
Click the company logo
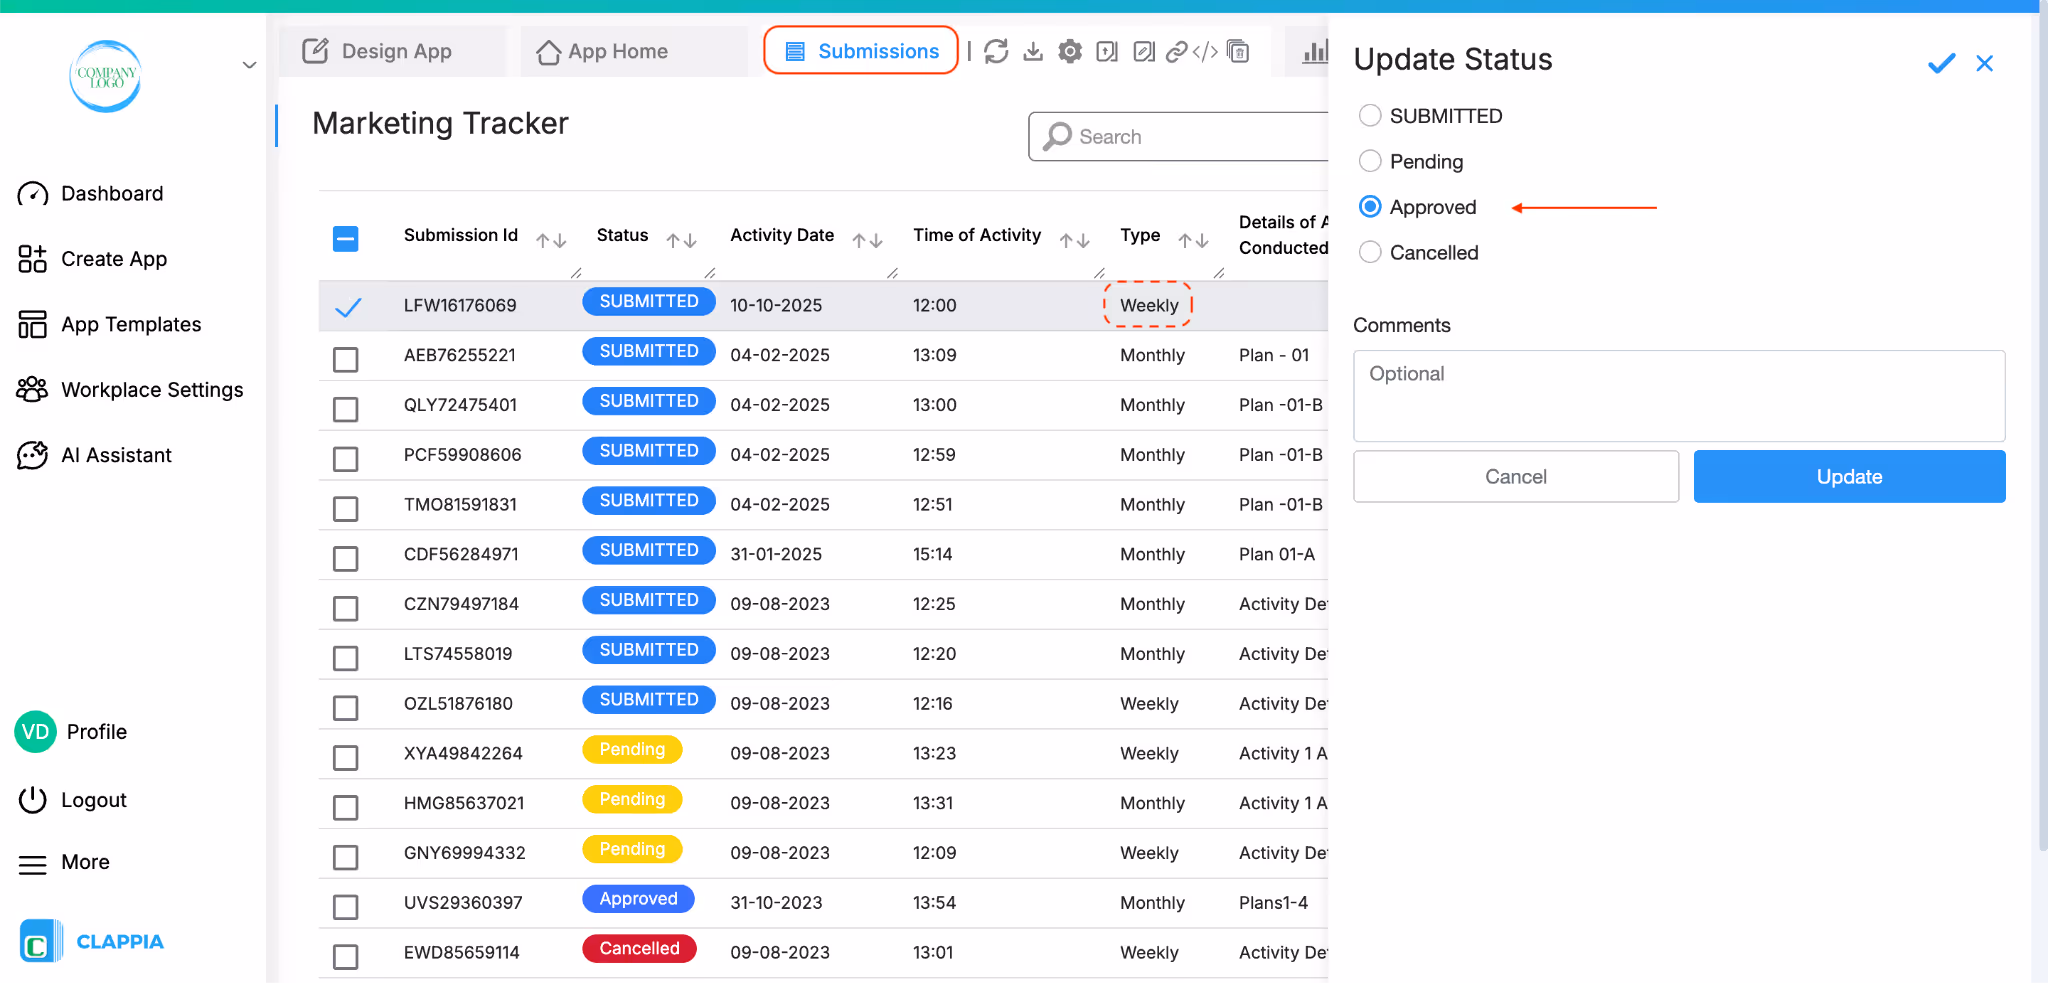point(105,76)
